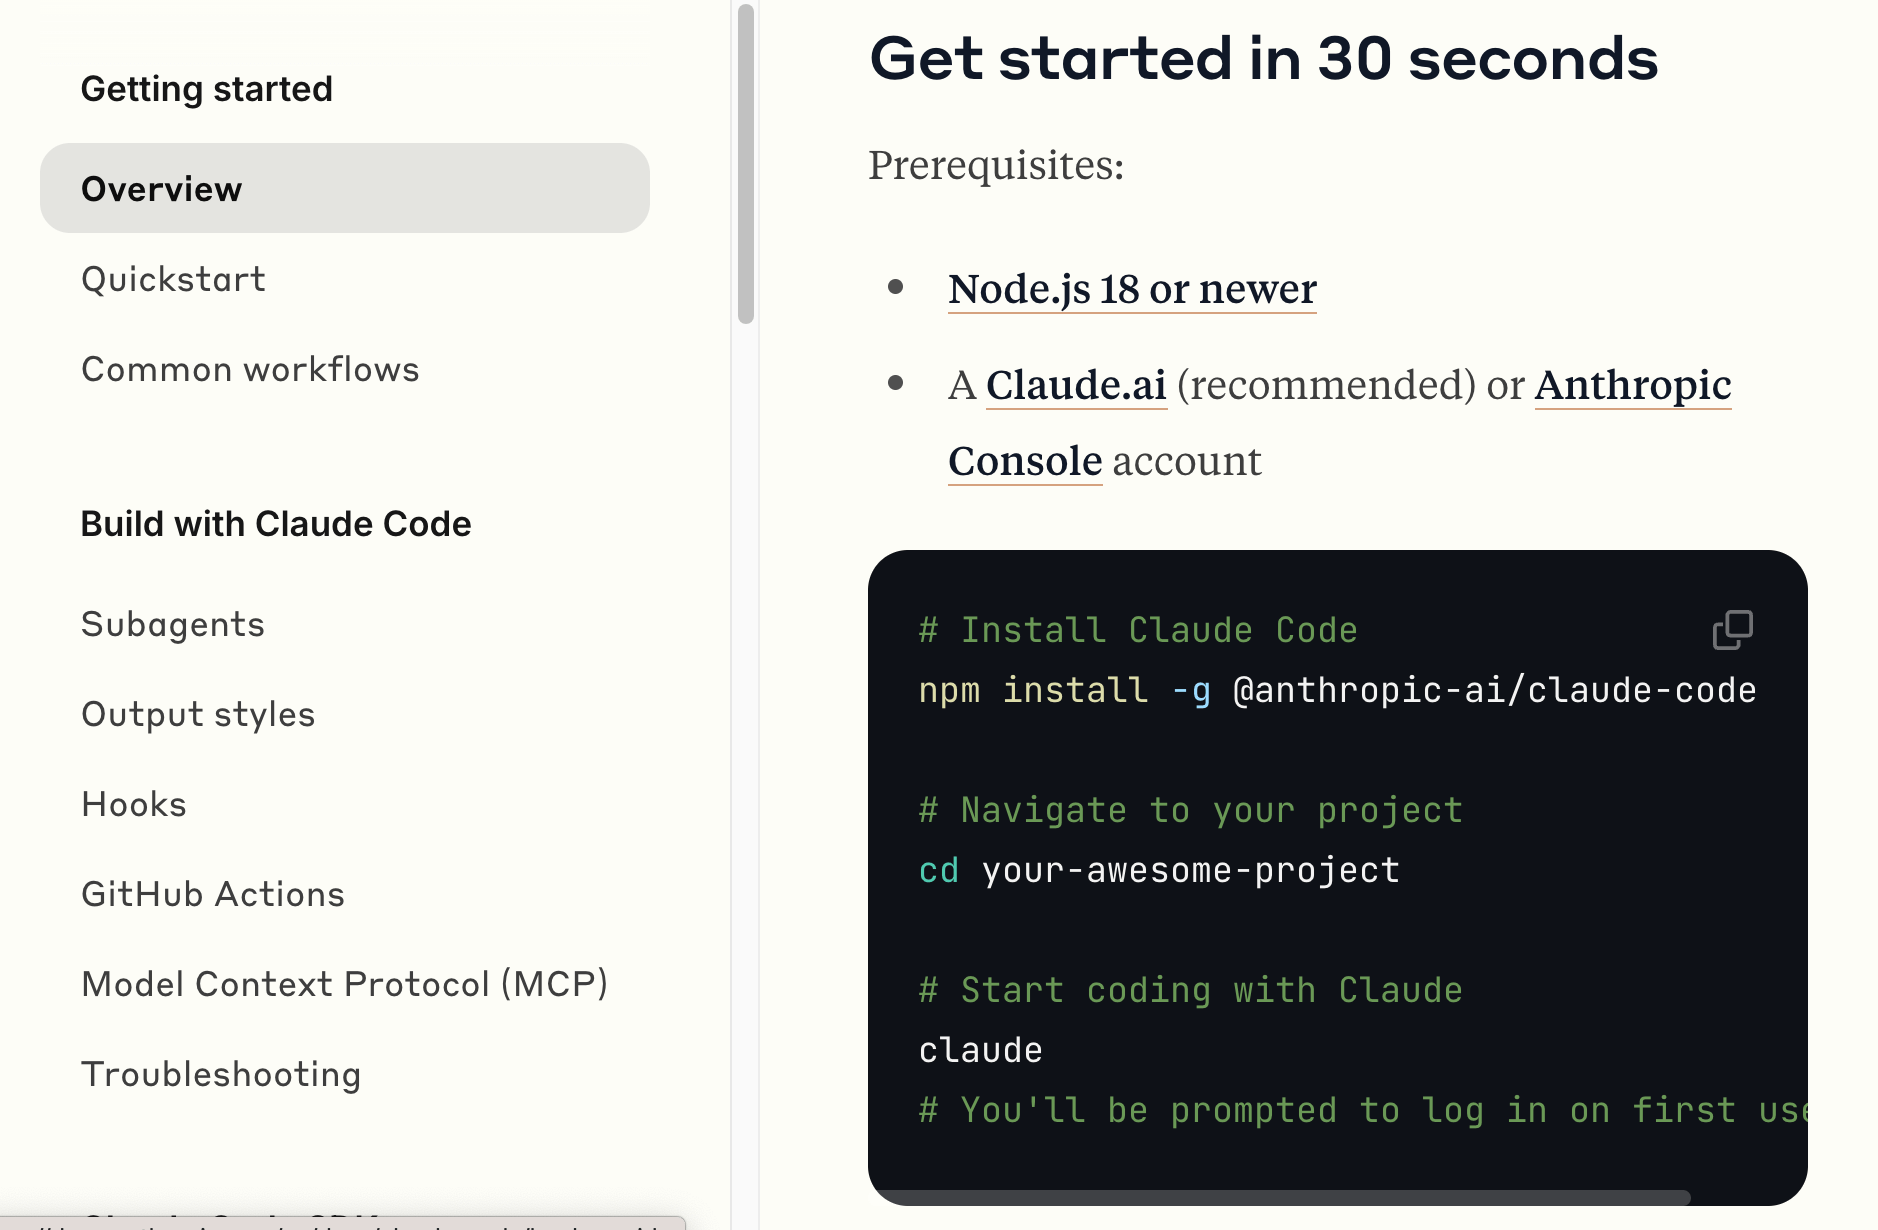Open the Troubleshooting sidebar page
The image size is (1878, 1230).
221,1074
